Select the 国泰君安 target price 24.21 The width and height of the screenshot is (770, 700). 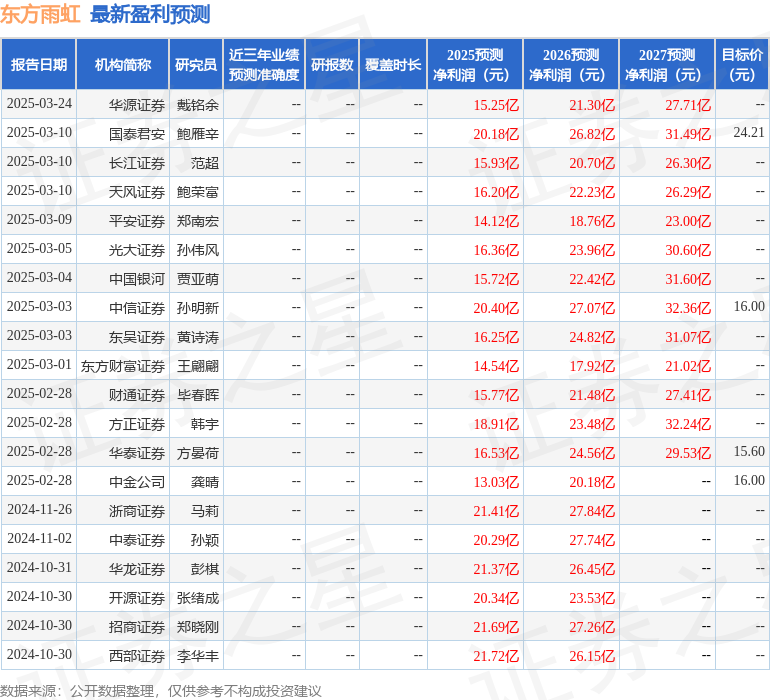pyautogui.click(x=748, y=133)
